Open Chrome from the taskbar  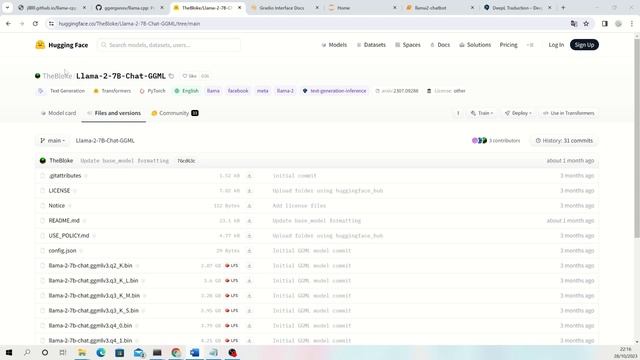pyautogui.click(x=176, y=353)
